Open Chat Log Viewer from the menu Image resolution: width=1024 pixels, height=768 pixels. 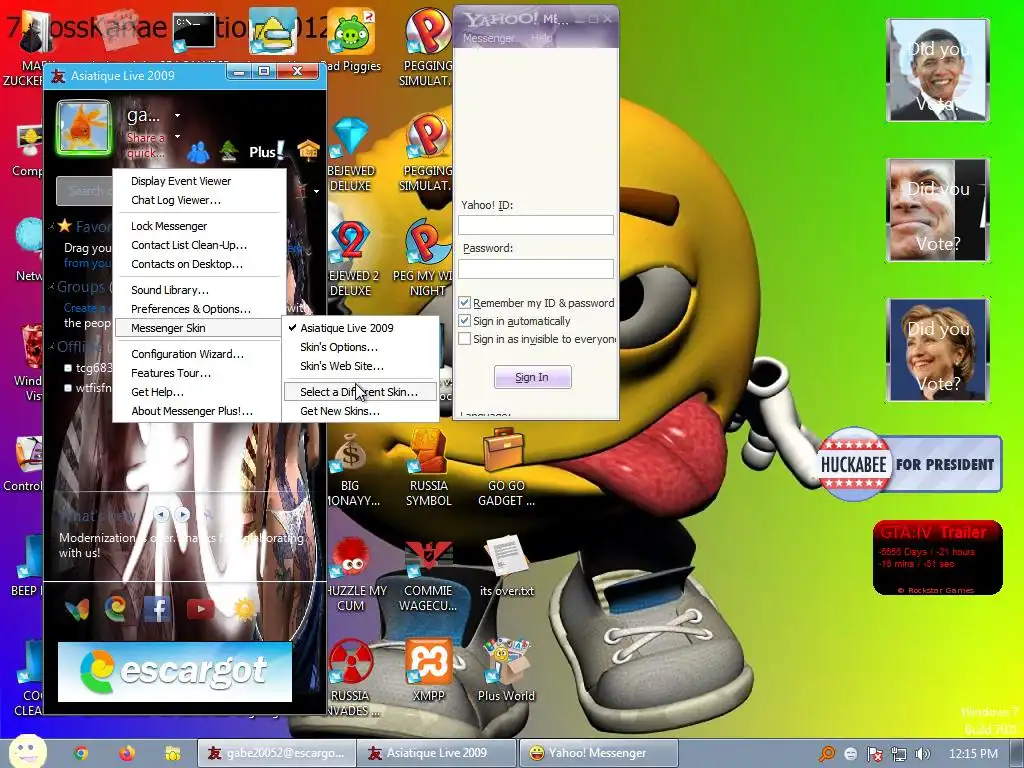tap(199, 200)
